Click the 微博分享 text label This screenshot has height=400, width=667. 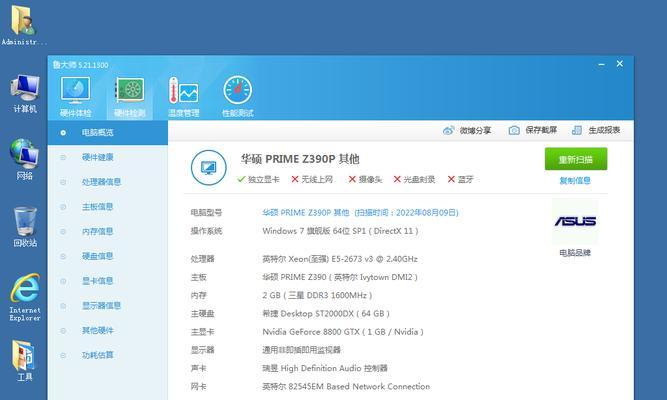(475, 130)
